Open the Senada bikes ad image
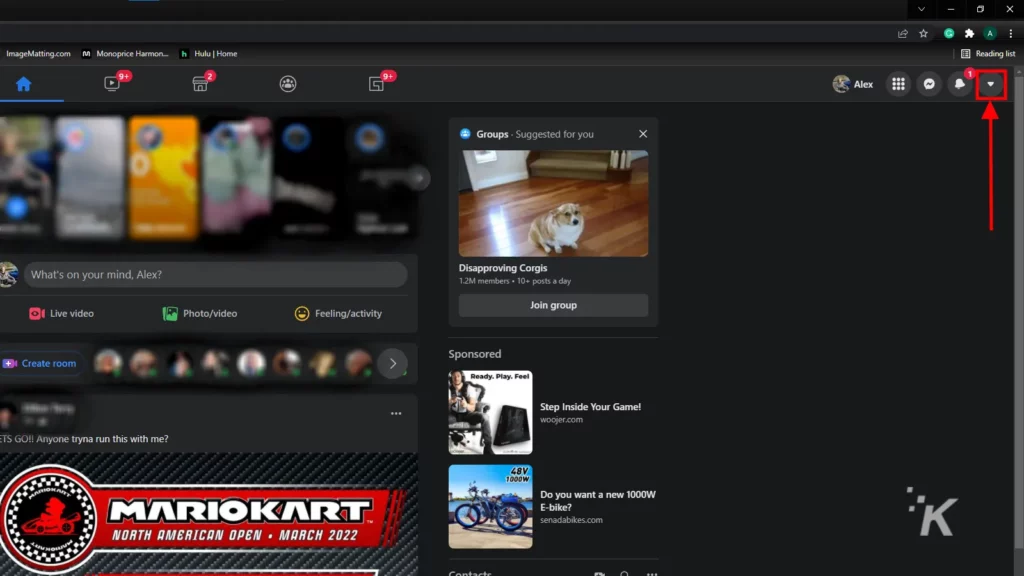Image resolution: width=1024 pixels, height=576 pixels. tap(490, 507)
